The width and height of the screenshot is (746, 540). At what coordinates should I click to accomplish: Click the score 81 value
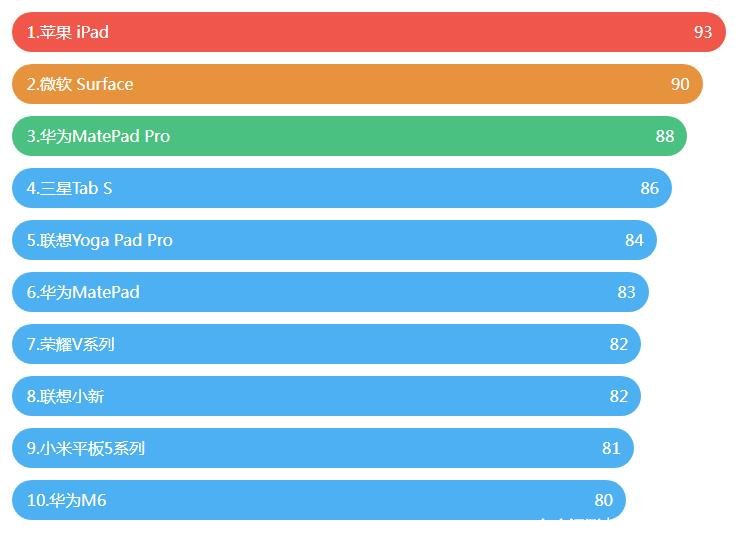point(611,448)
